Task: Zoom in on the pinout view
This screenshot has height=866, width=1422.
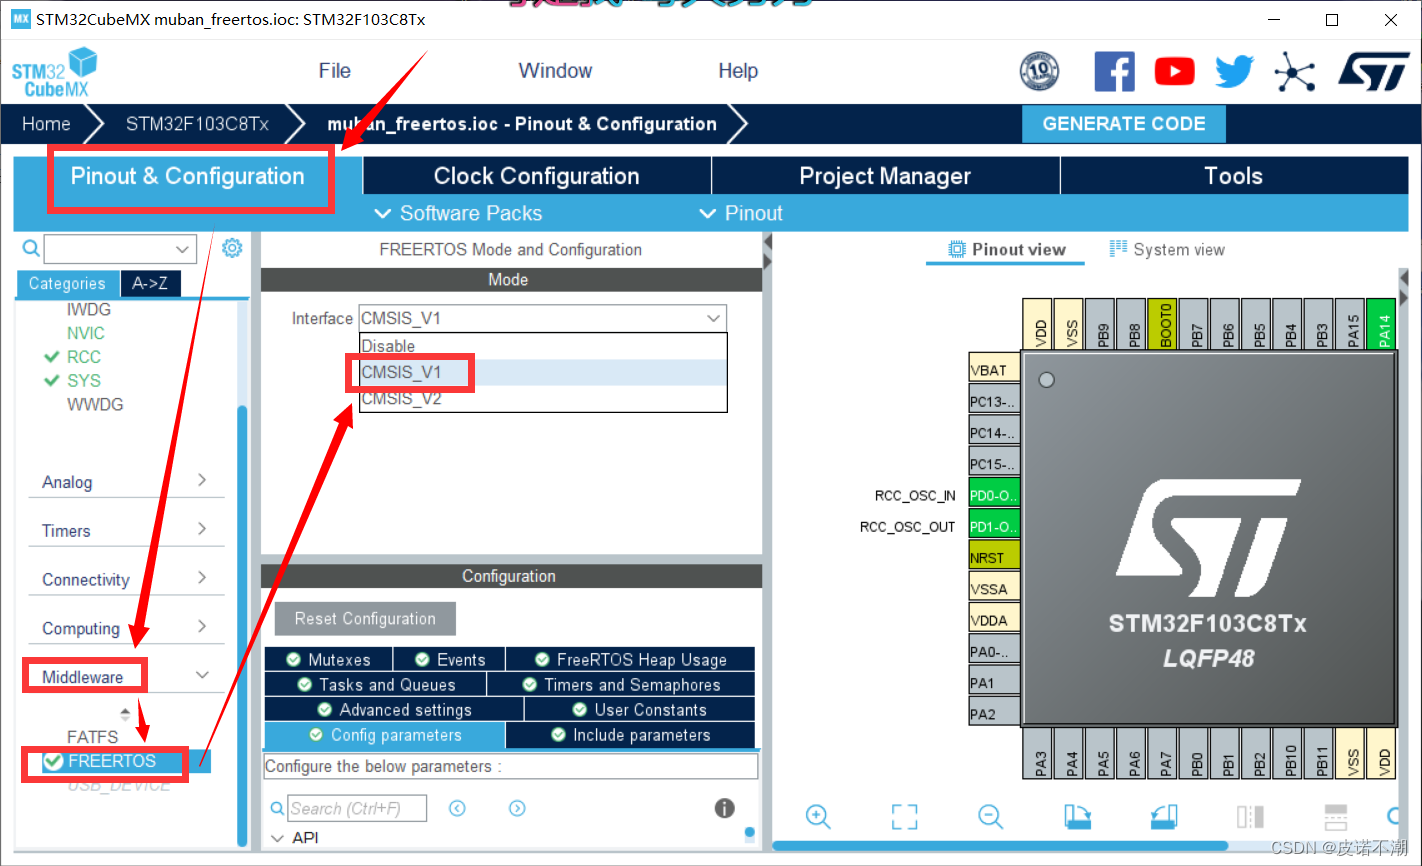Action: pyautogui.click(x=818, y=817)
